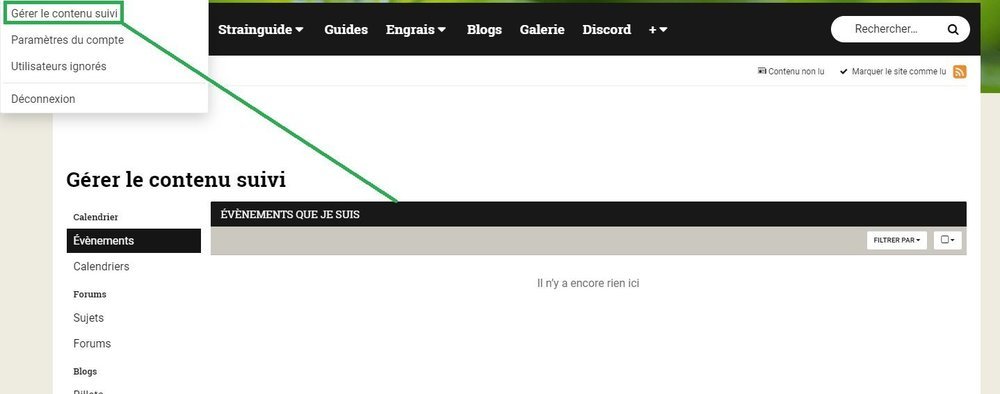Open the Discord navigation link
The height and width of the screenshot is (394, 1000).
point(607,29)
